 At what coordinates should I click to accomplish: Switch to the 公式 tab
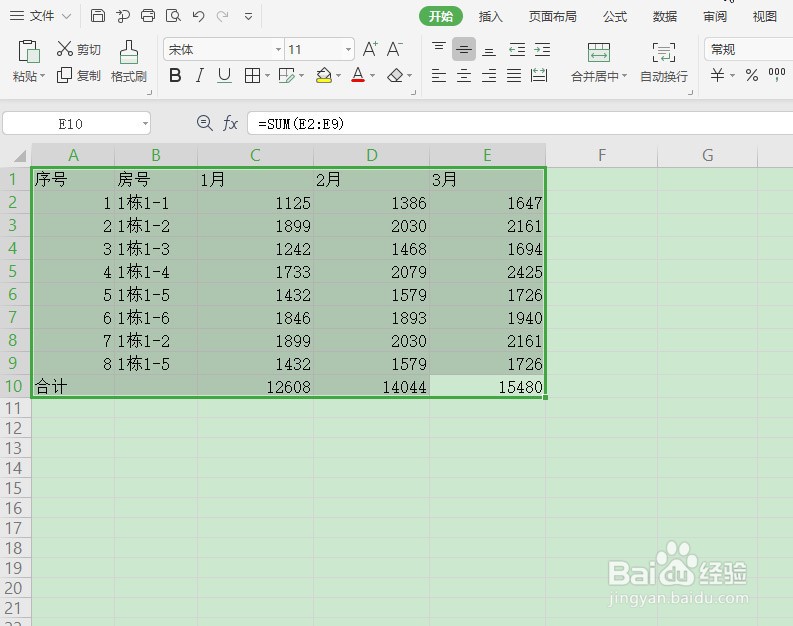click(615, 17)
